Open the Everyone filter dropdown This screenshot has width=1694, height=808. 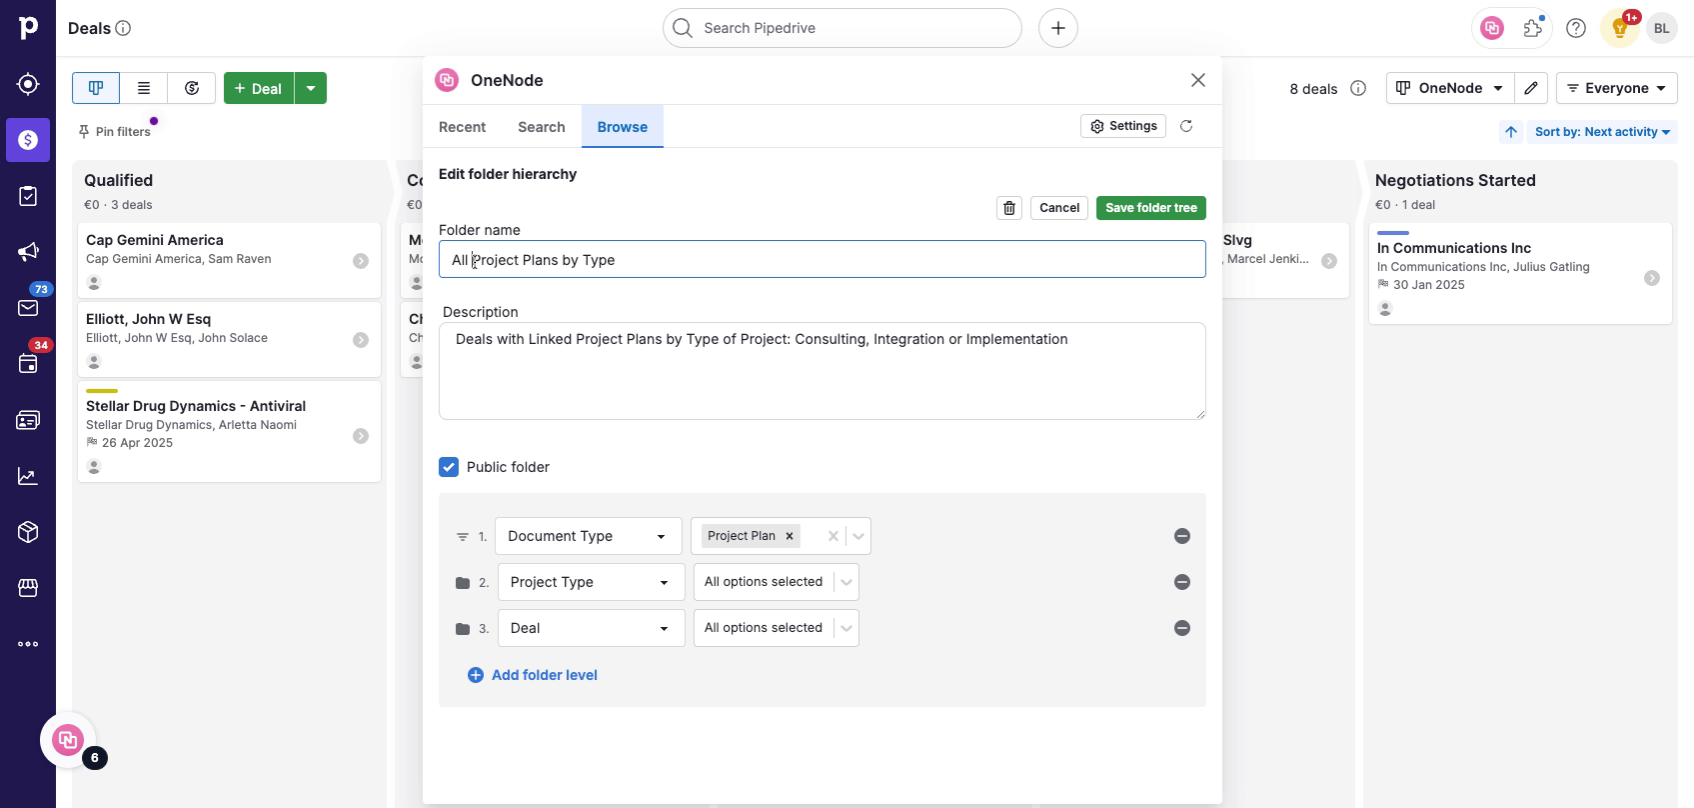1617,88
